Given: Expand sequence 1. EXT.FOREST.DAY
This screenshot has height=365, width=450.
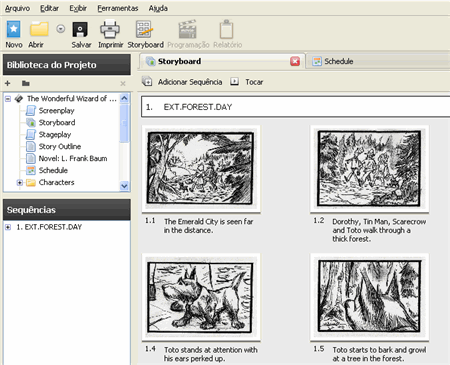Looking at the screenshot, I should point(8,227).
